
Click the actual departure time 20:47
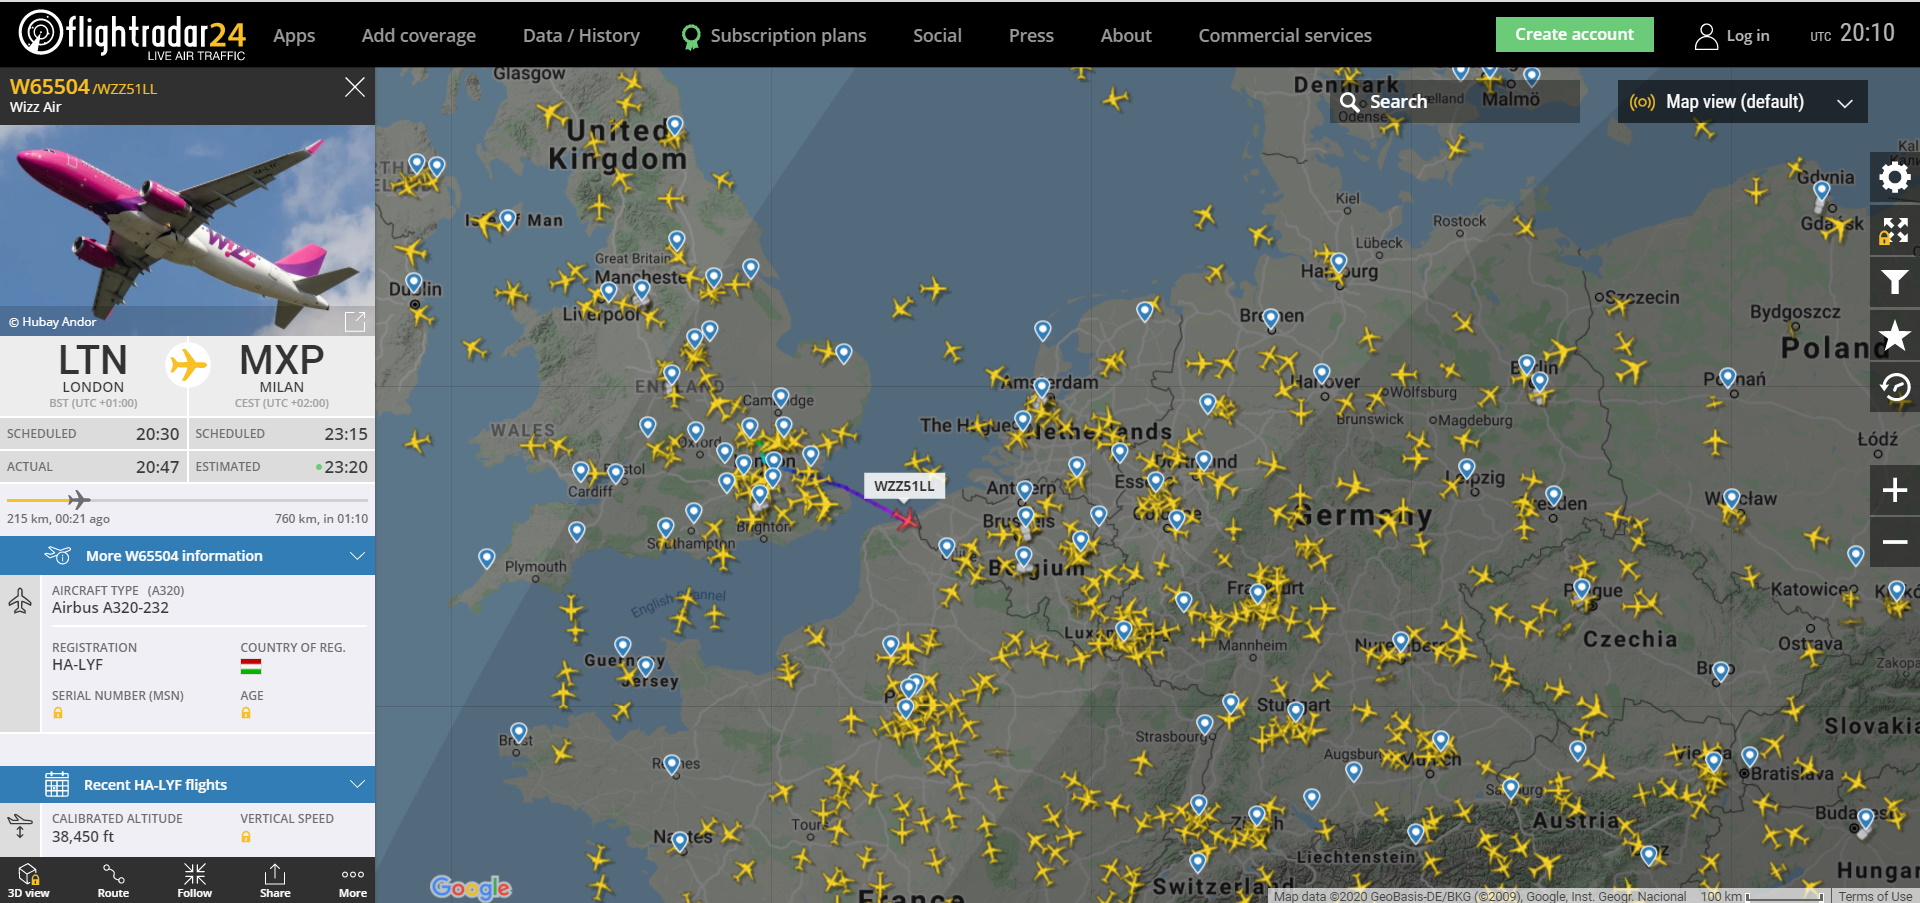[158, 467]
